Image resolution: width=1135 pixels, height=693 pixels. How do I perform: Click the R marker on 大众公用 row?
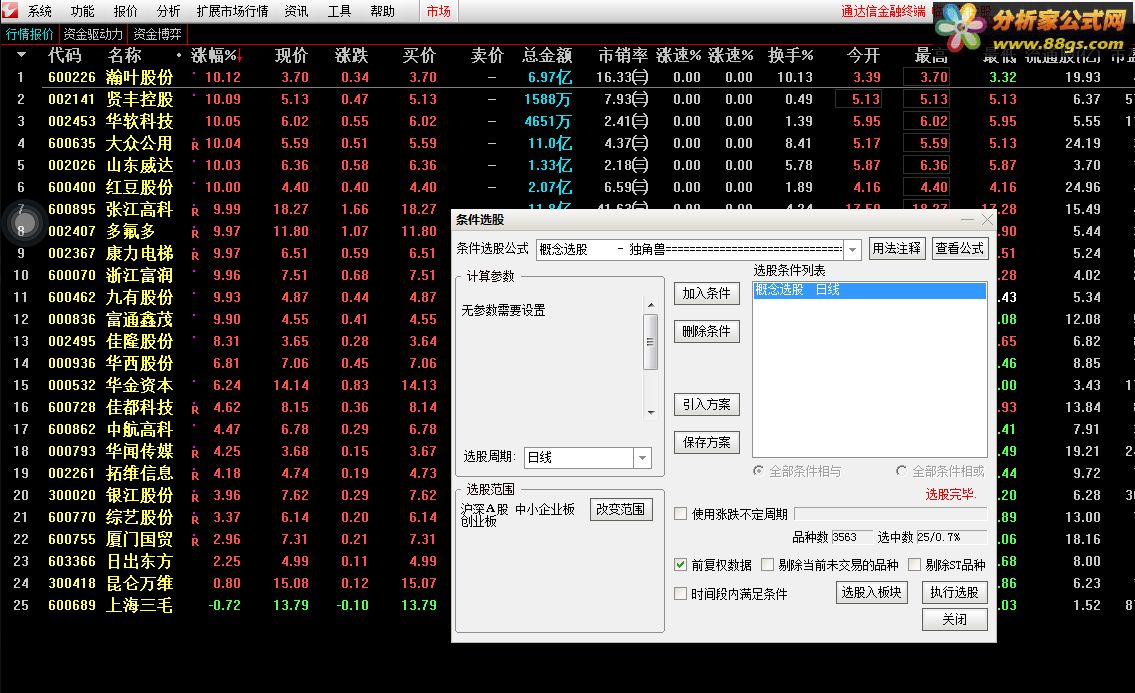[x=195, y=145]
